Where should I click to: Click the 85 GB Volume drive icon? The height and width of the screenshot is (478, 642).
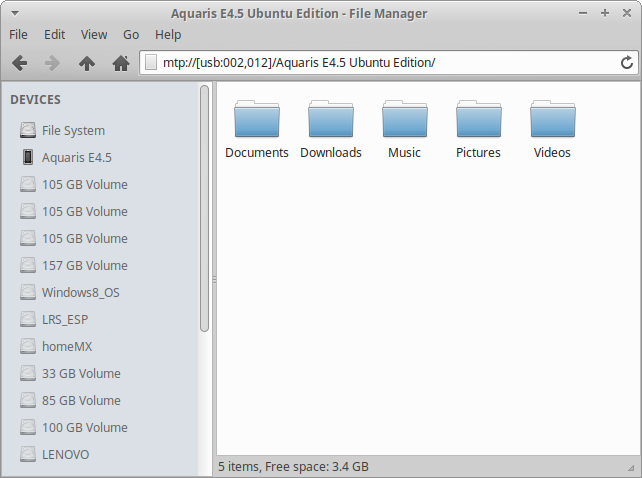(x=28, y=401)
